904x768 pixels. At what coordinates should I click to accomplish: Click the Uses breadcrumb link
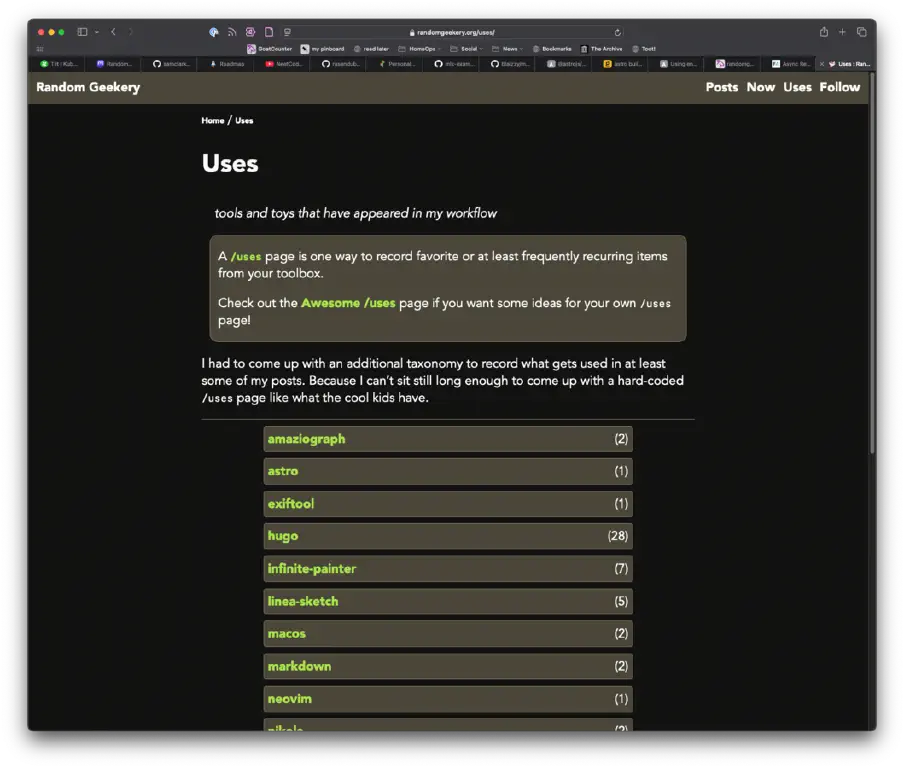pyautogui.click(x=244, y=121)
